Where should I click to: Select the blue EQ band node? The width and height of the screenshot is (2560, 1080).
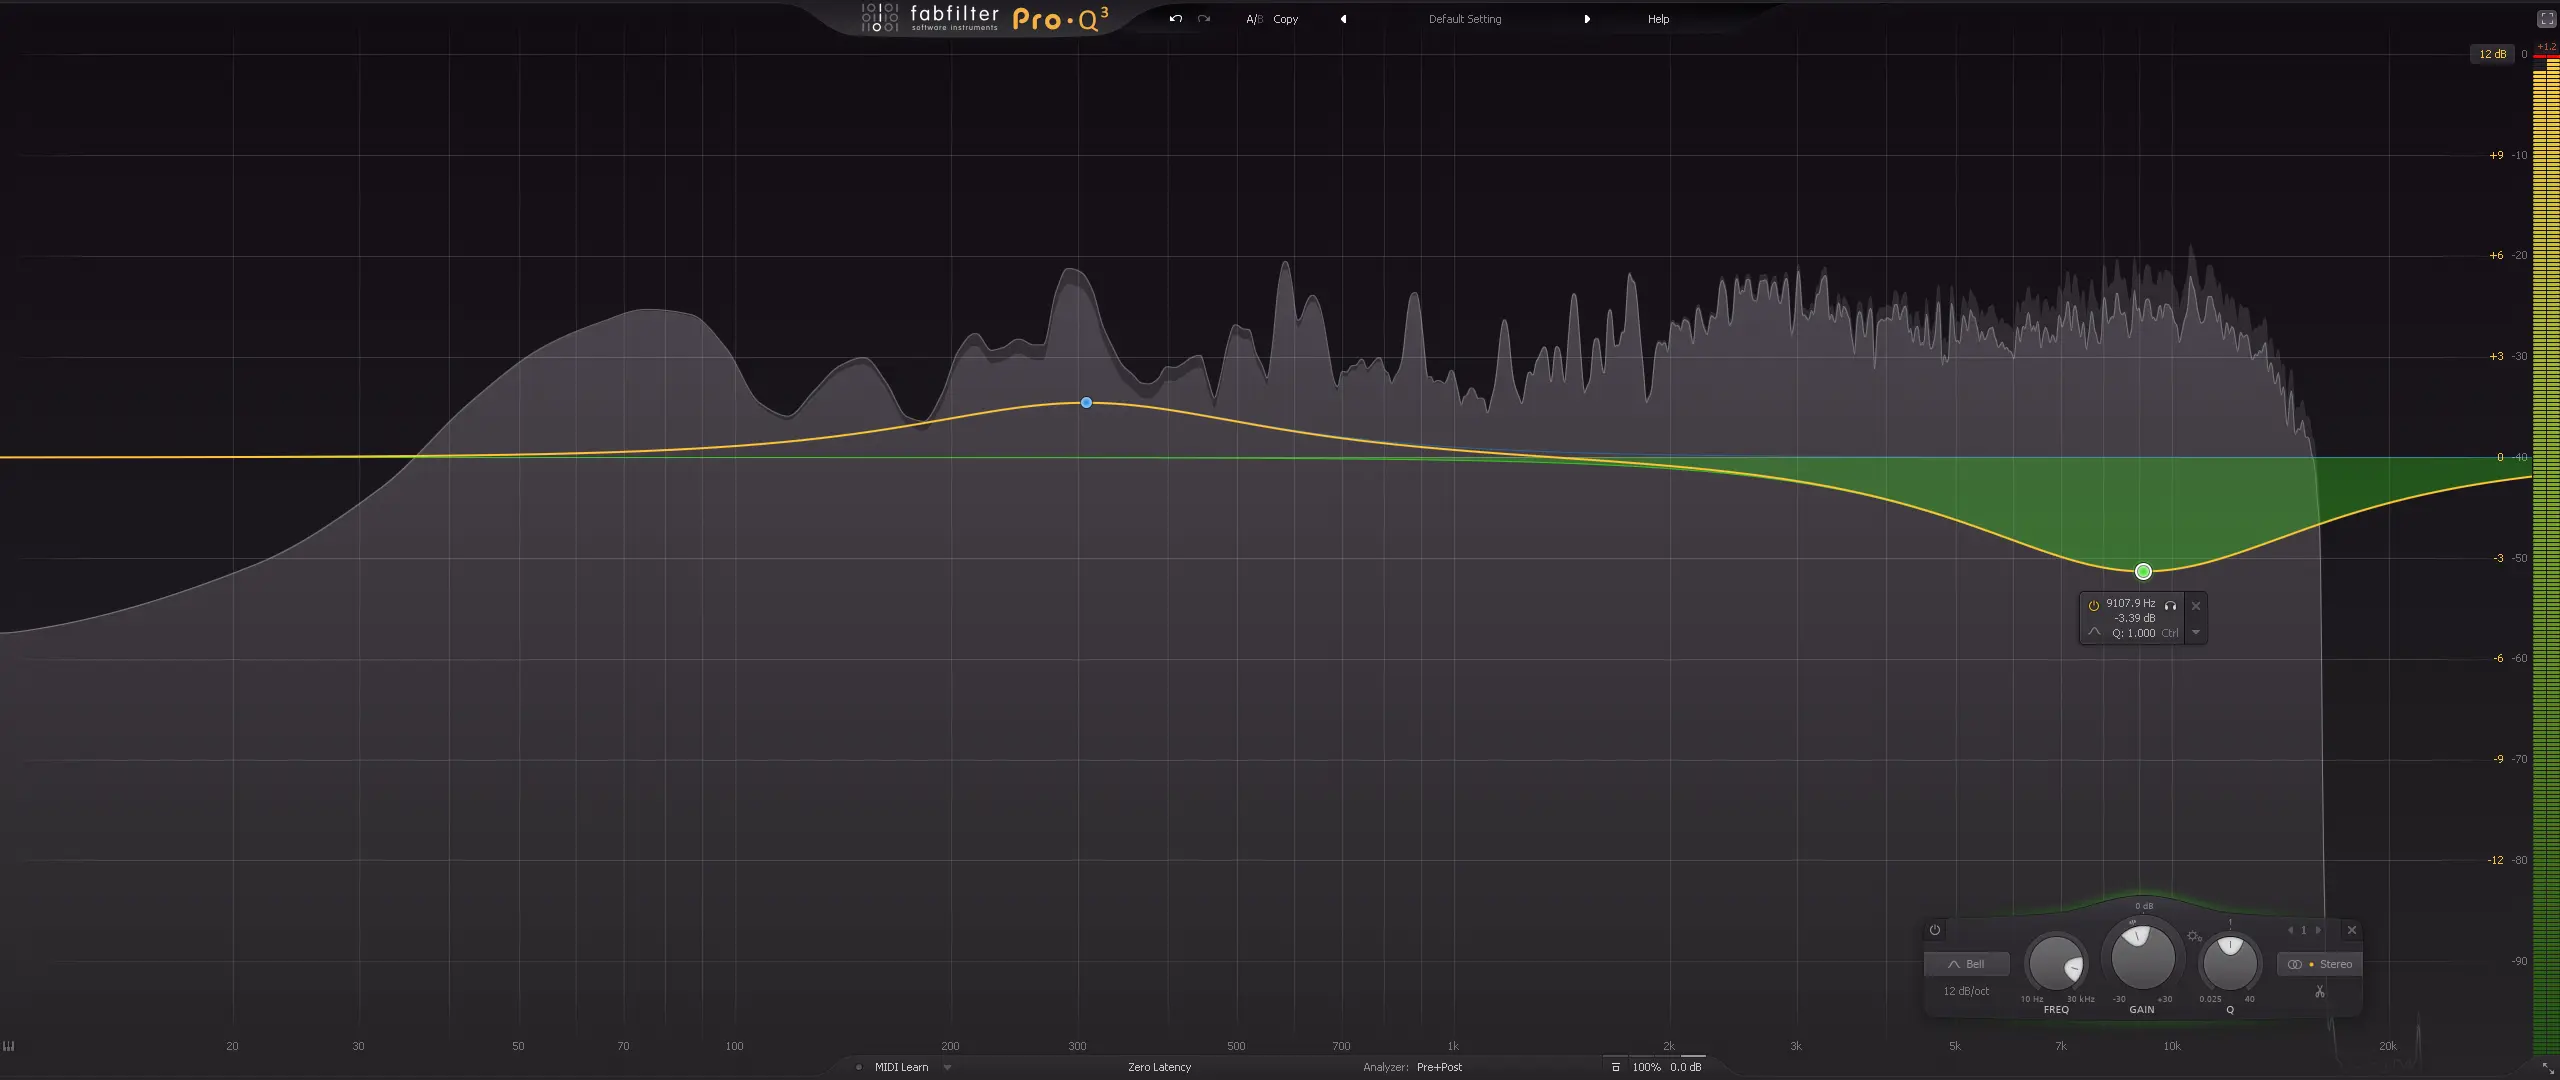[1086, 403]
